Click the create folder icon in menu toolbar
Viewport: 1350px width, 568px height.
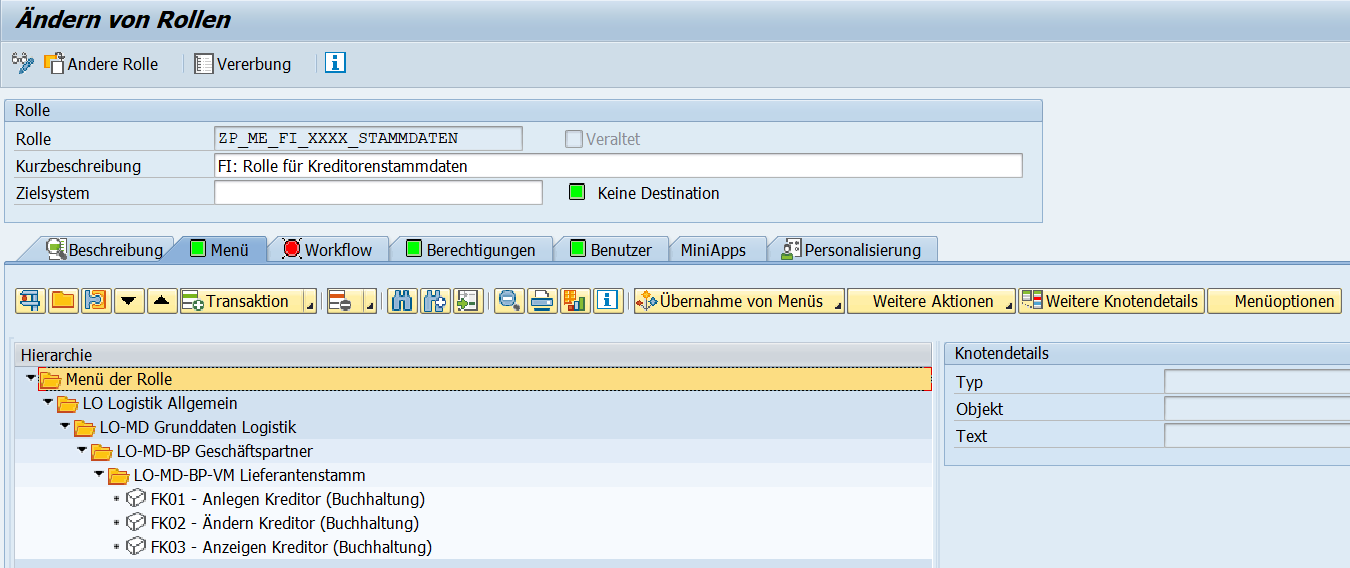[x=63, y=301]
